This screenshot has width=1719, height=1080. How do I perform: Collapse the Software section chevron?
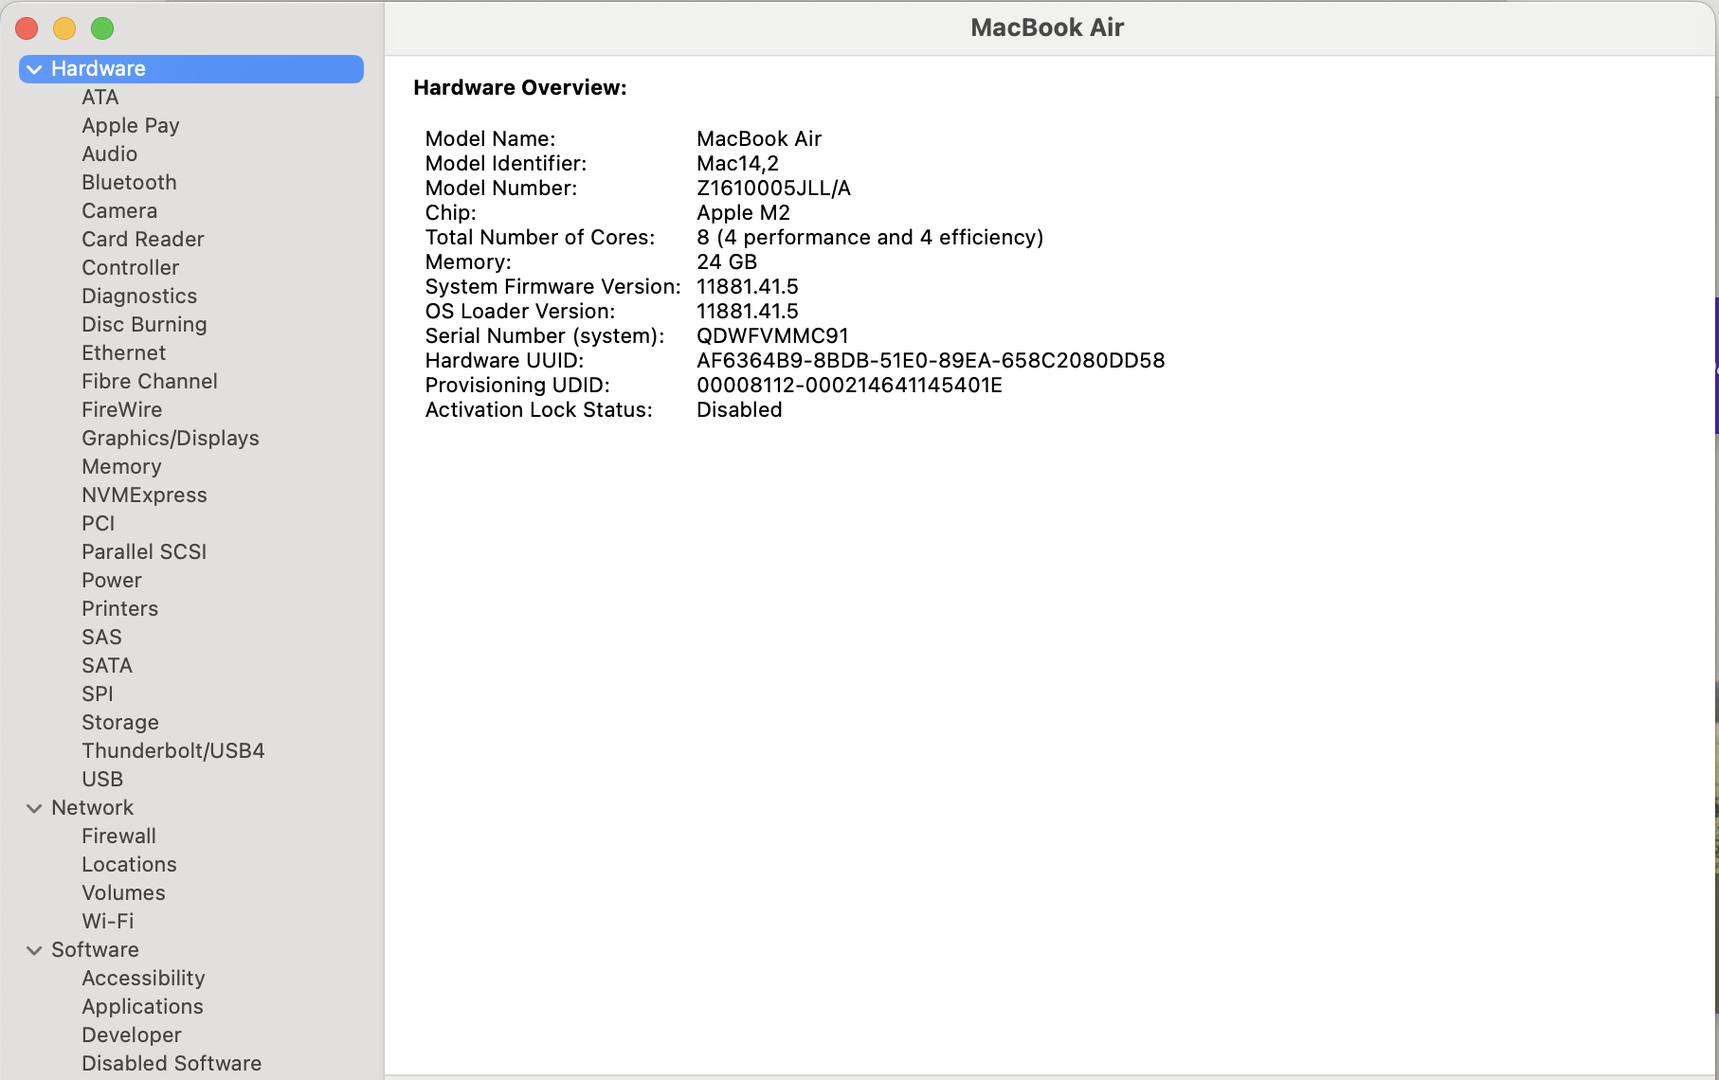tap(34, 950)
